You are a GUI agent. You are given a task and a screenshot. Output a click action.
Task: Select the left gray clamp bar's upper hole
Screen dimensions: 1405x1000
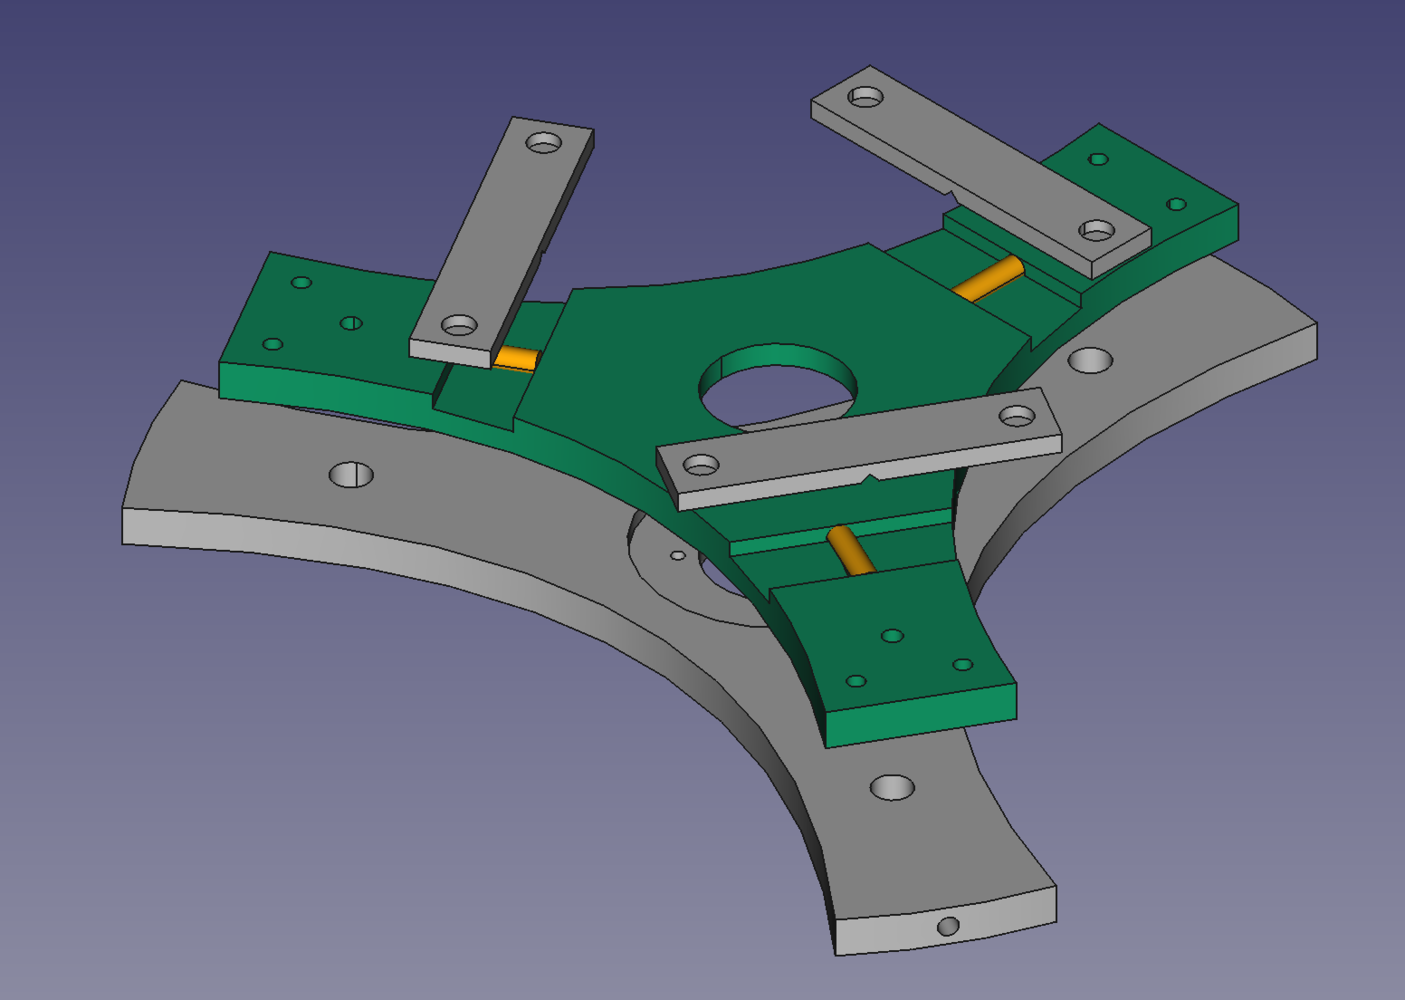544,142
